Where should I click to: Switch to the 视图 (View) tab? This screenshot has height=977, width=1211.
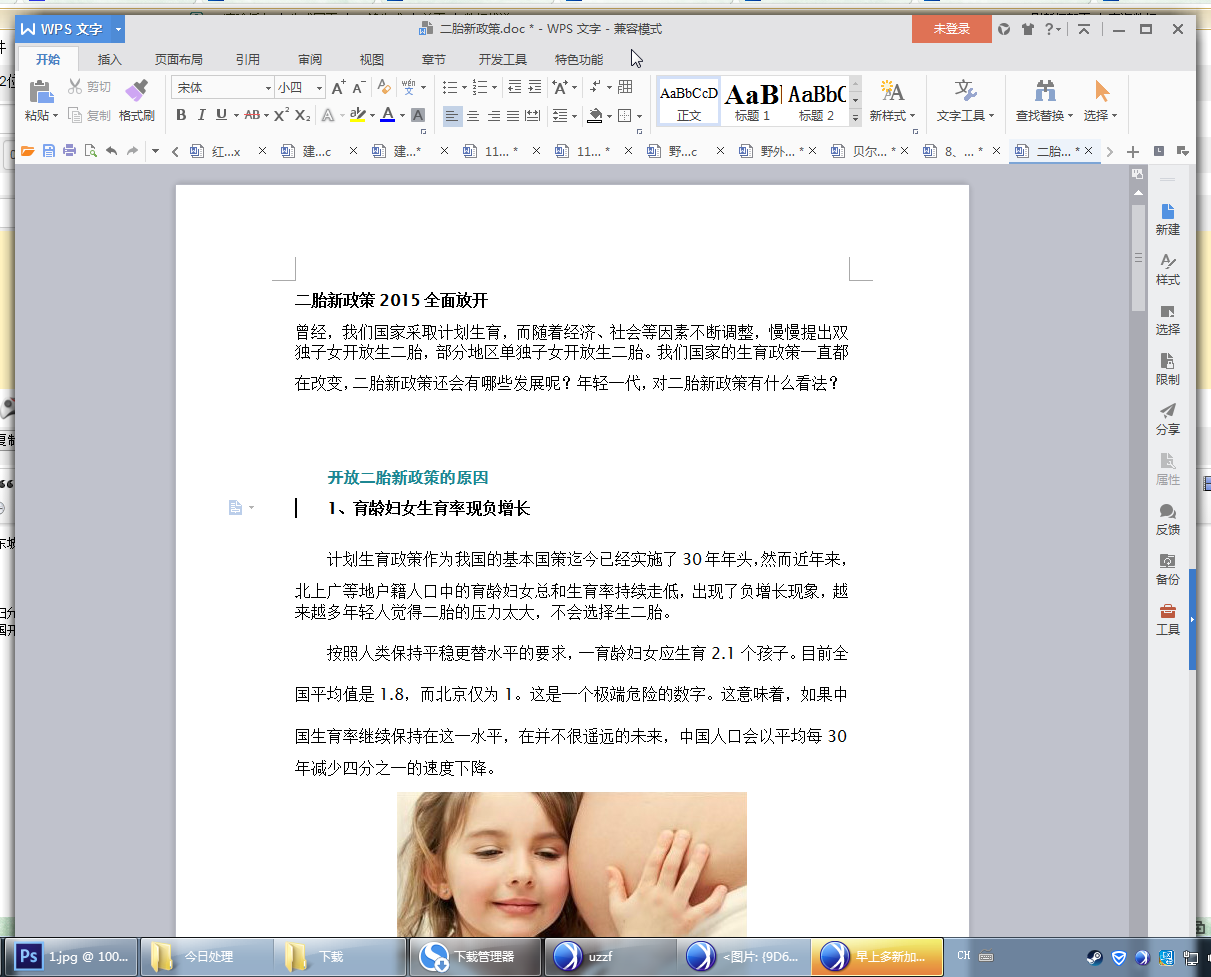(372, 59)
